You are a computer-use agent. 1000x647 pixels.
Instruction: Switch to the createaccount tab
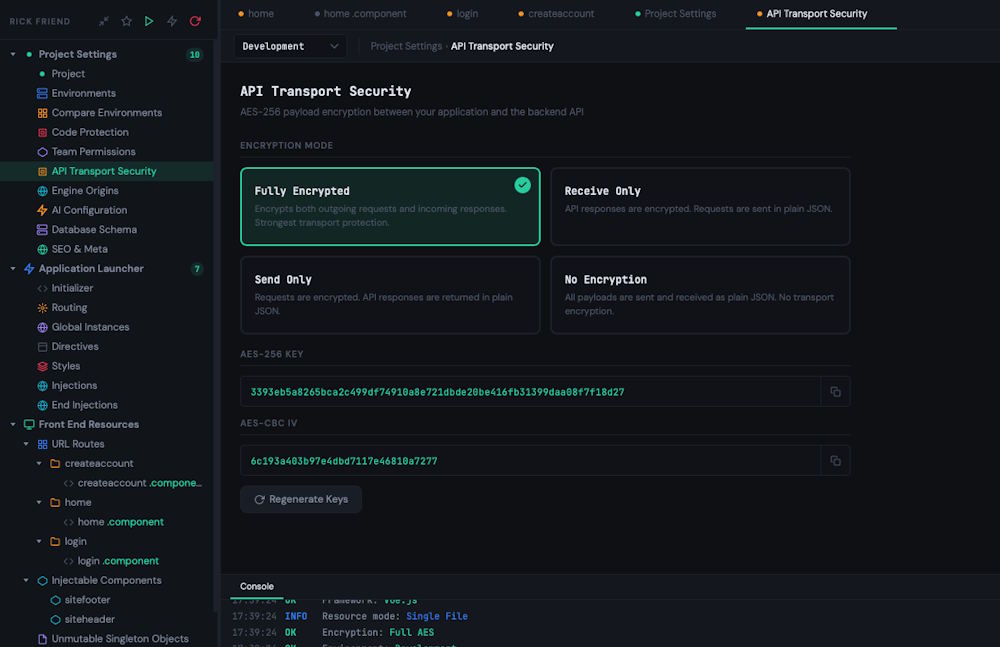coord(555,13)
